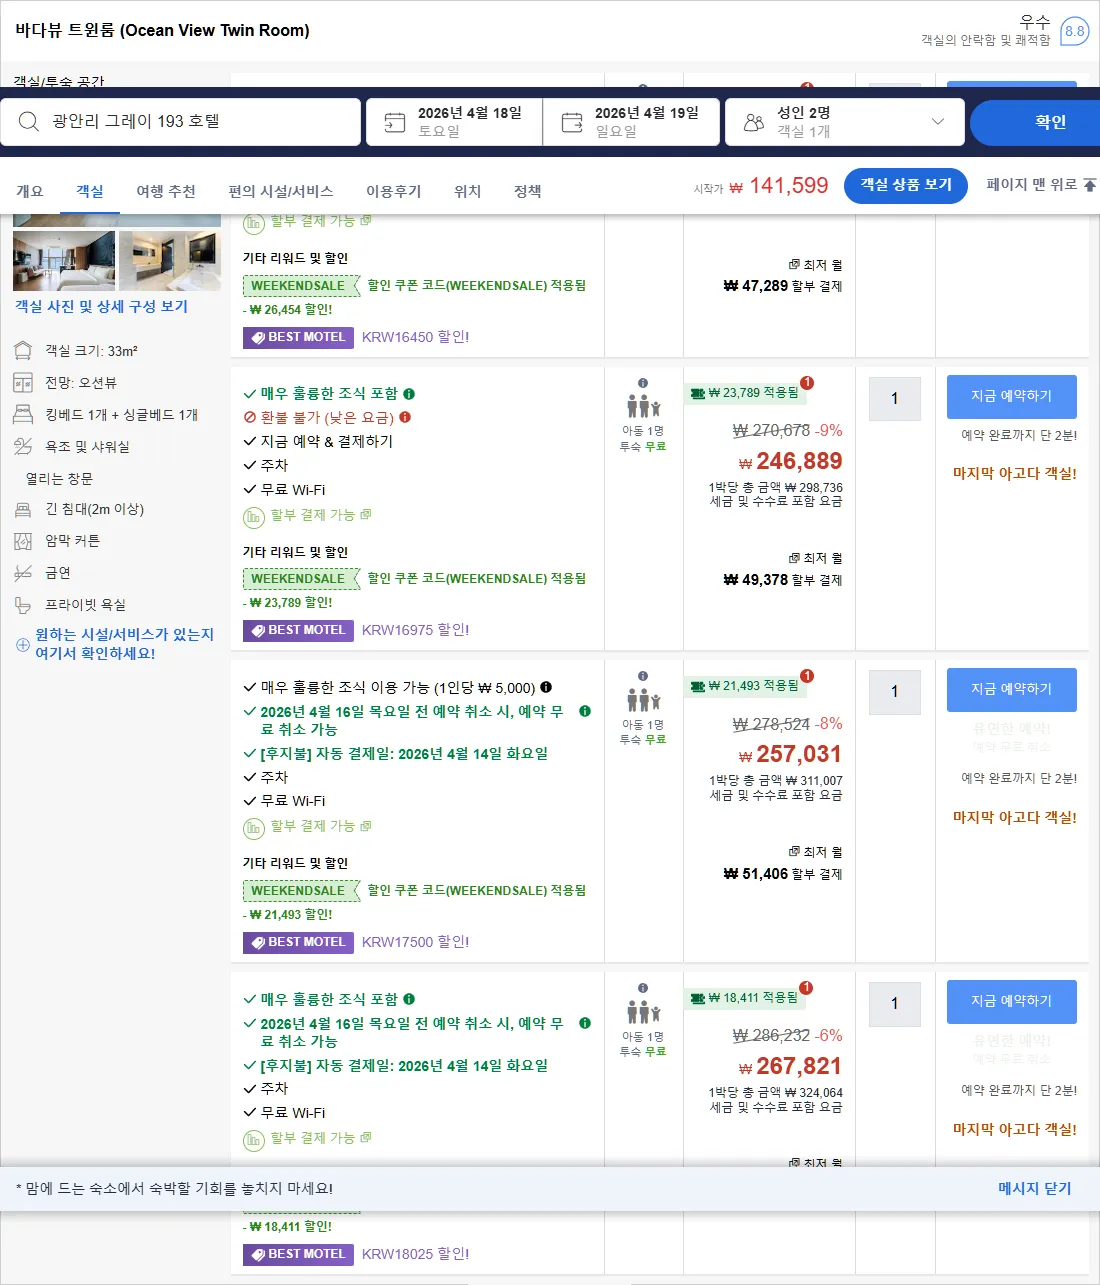The image size is (1100, 1285).
Task: Open room quantity selector for ₩267,821 offer
Action: pyautogui.click(x=895, y=1004)
